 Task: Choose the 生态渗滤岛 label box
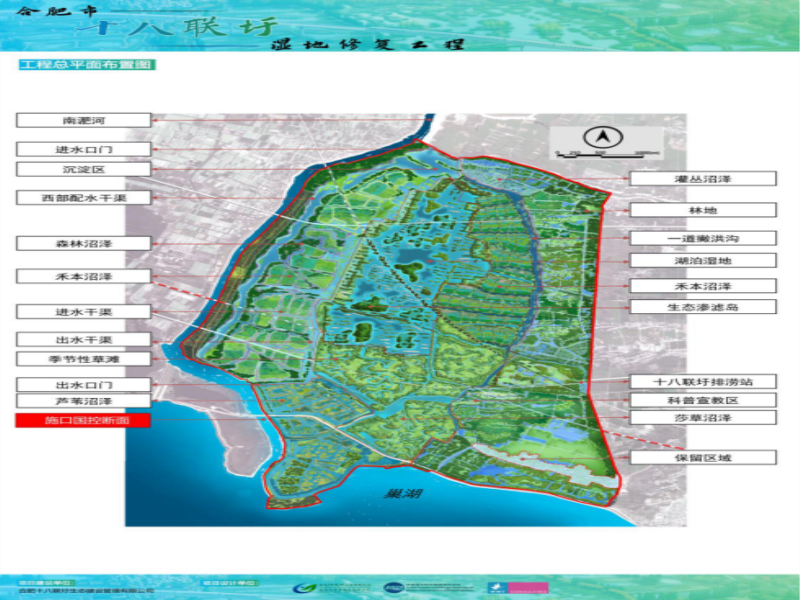[x=703, y=307]
